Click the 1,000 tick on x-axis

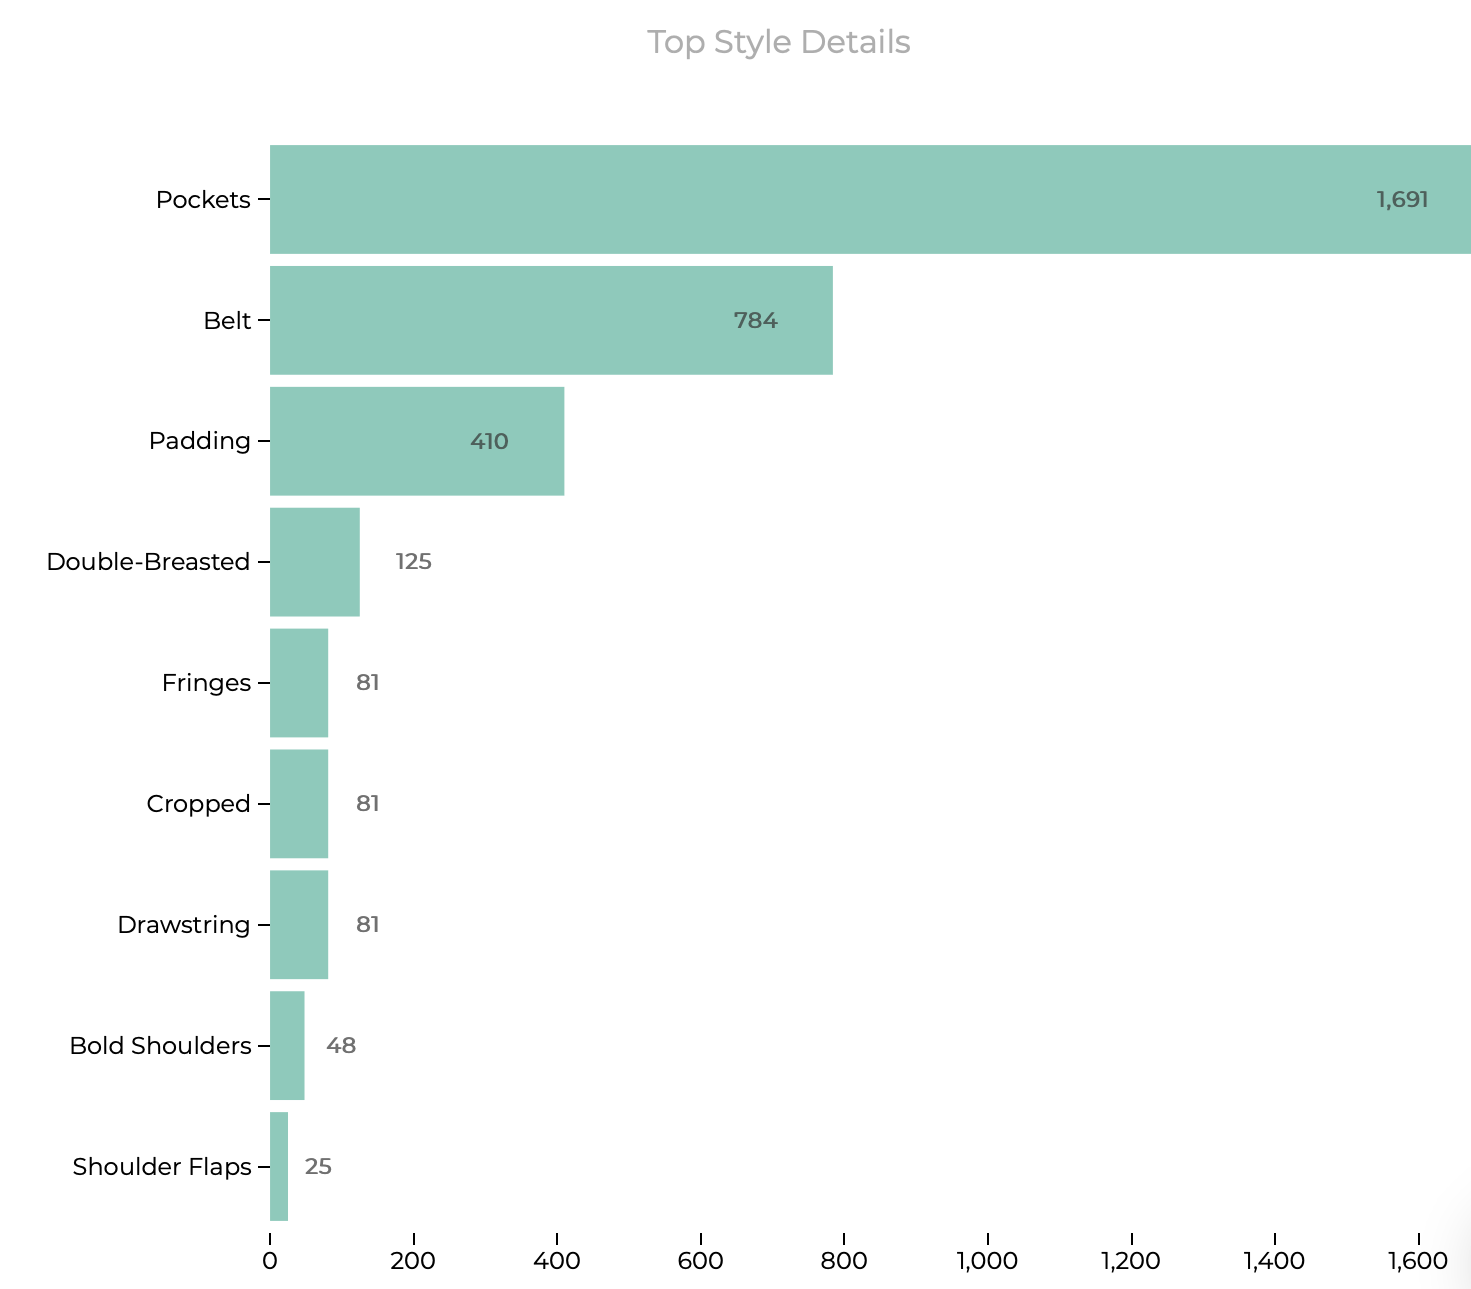[x=987, y=1261]
